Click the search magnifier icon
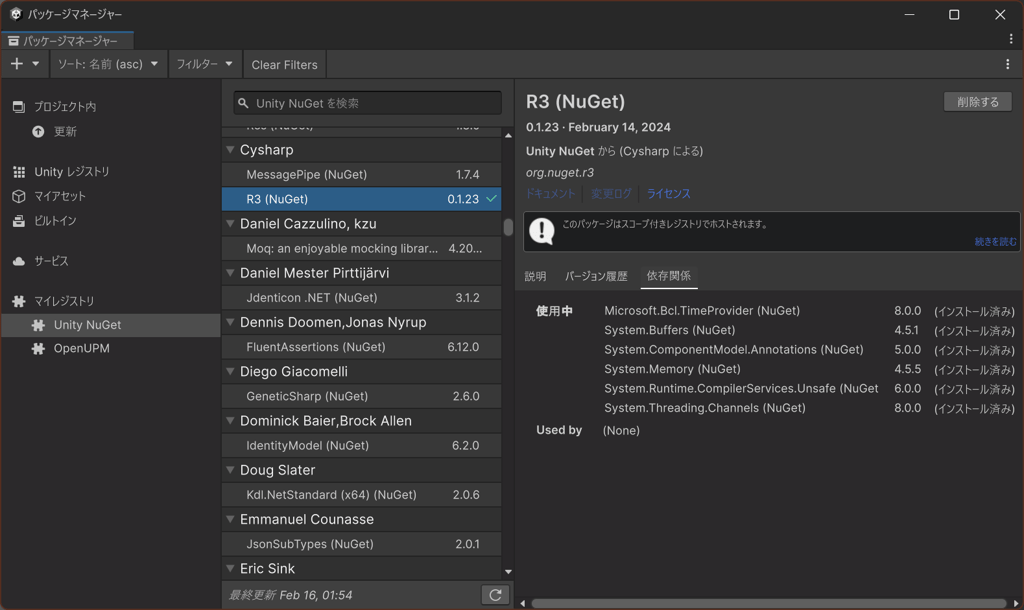Screen dimensions: 1024x610 pyautogui.click(x=241, y=102)
